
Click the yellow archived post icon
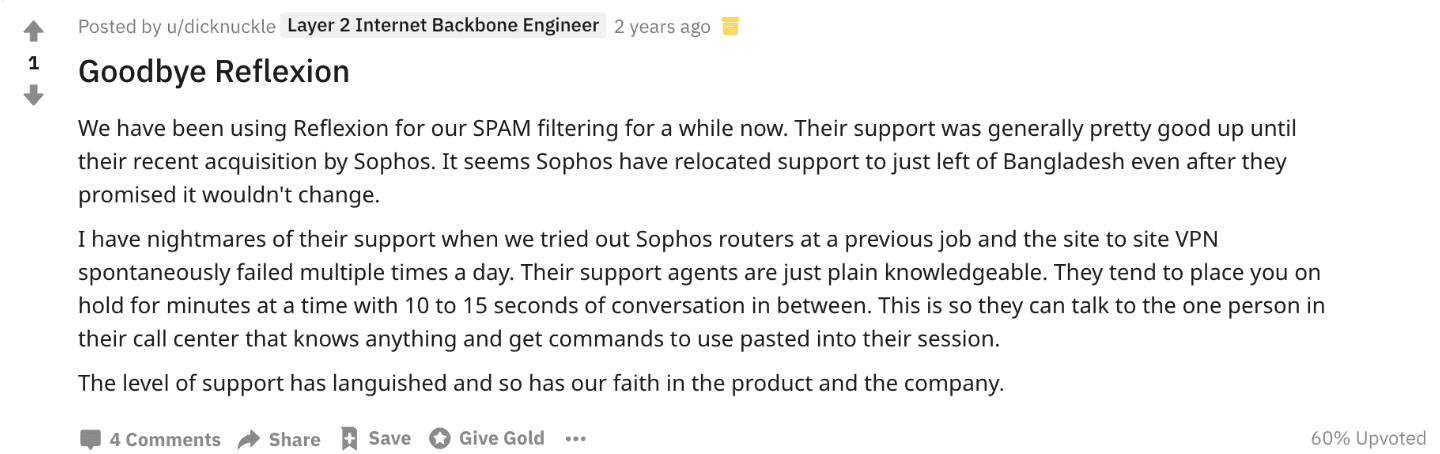pyautogui.click(x=731, y=26)
